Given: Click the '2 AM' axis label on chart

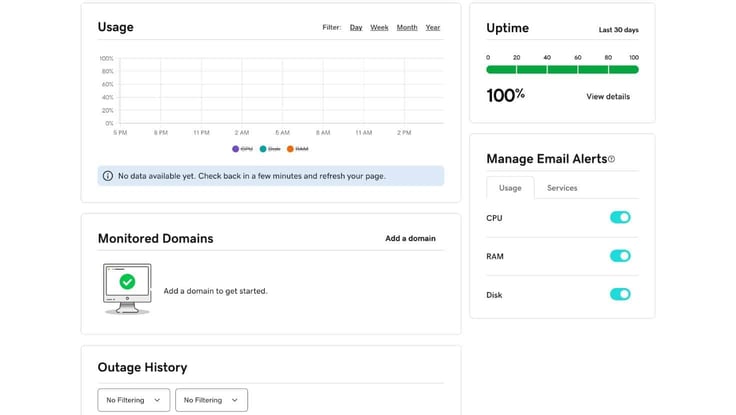Looking at the screenshot, I should click(242, 133).
